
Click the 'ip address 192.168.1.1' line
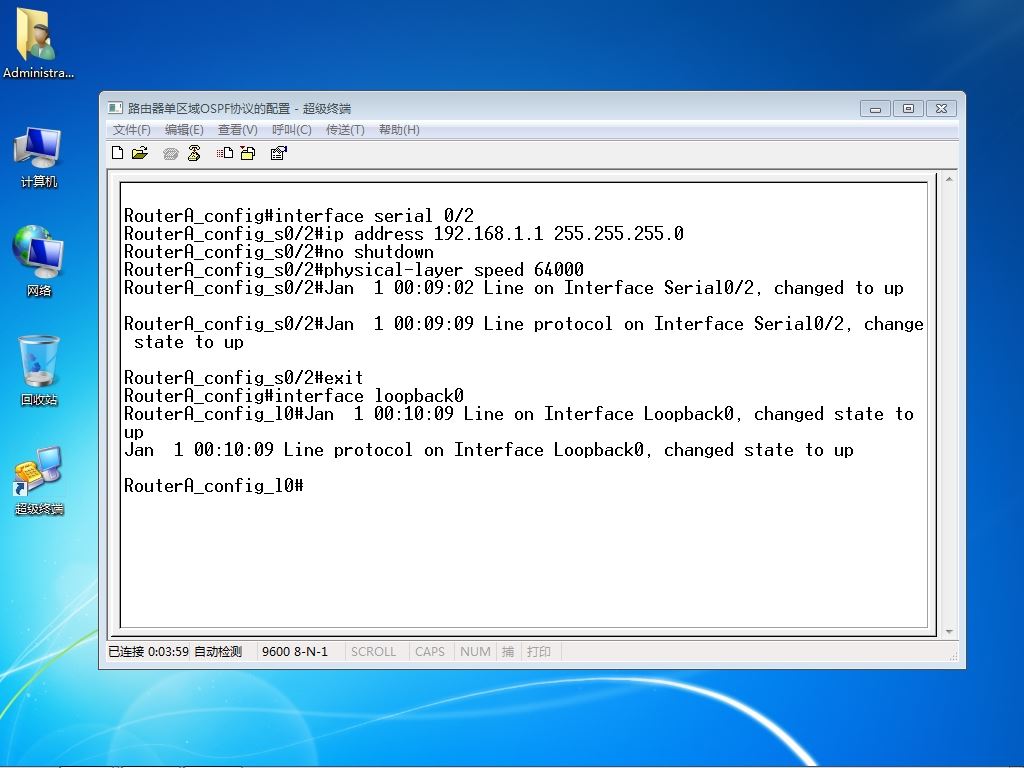coord(404,234)
